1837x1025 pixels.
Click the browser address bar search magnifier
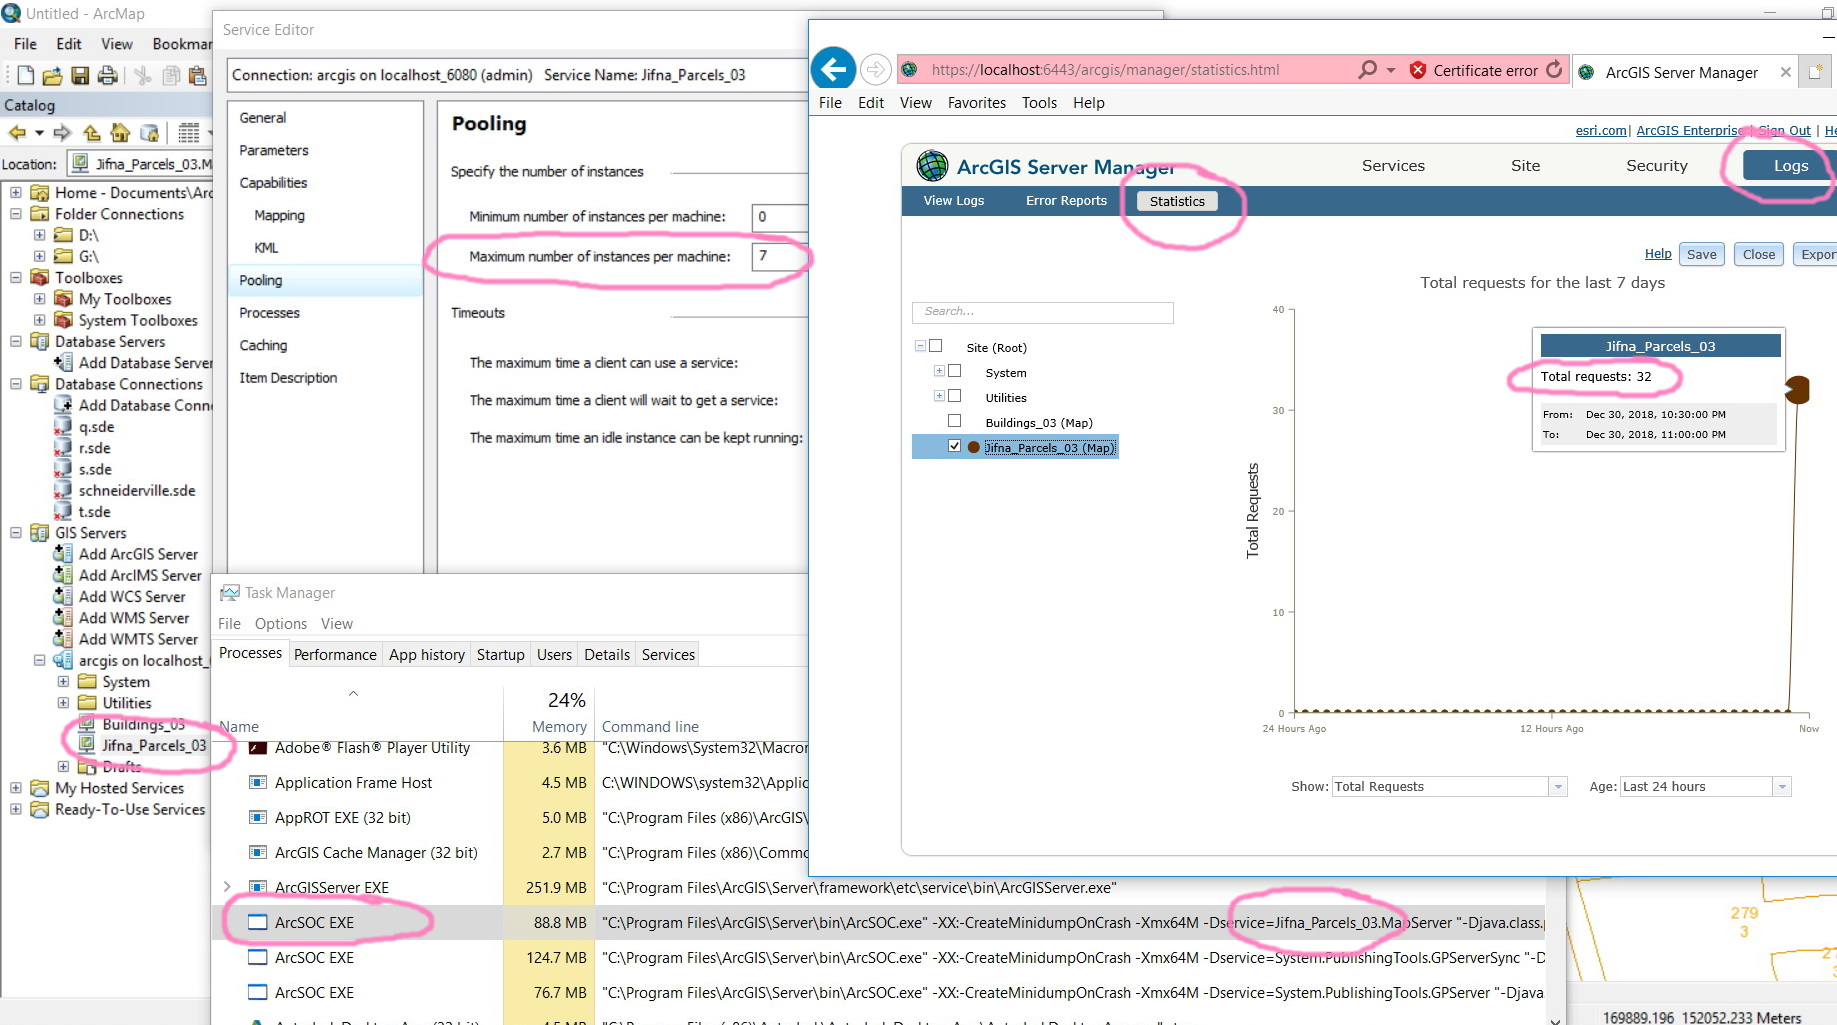[1367, 70]
